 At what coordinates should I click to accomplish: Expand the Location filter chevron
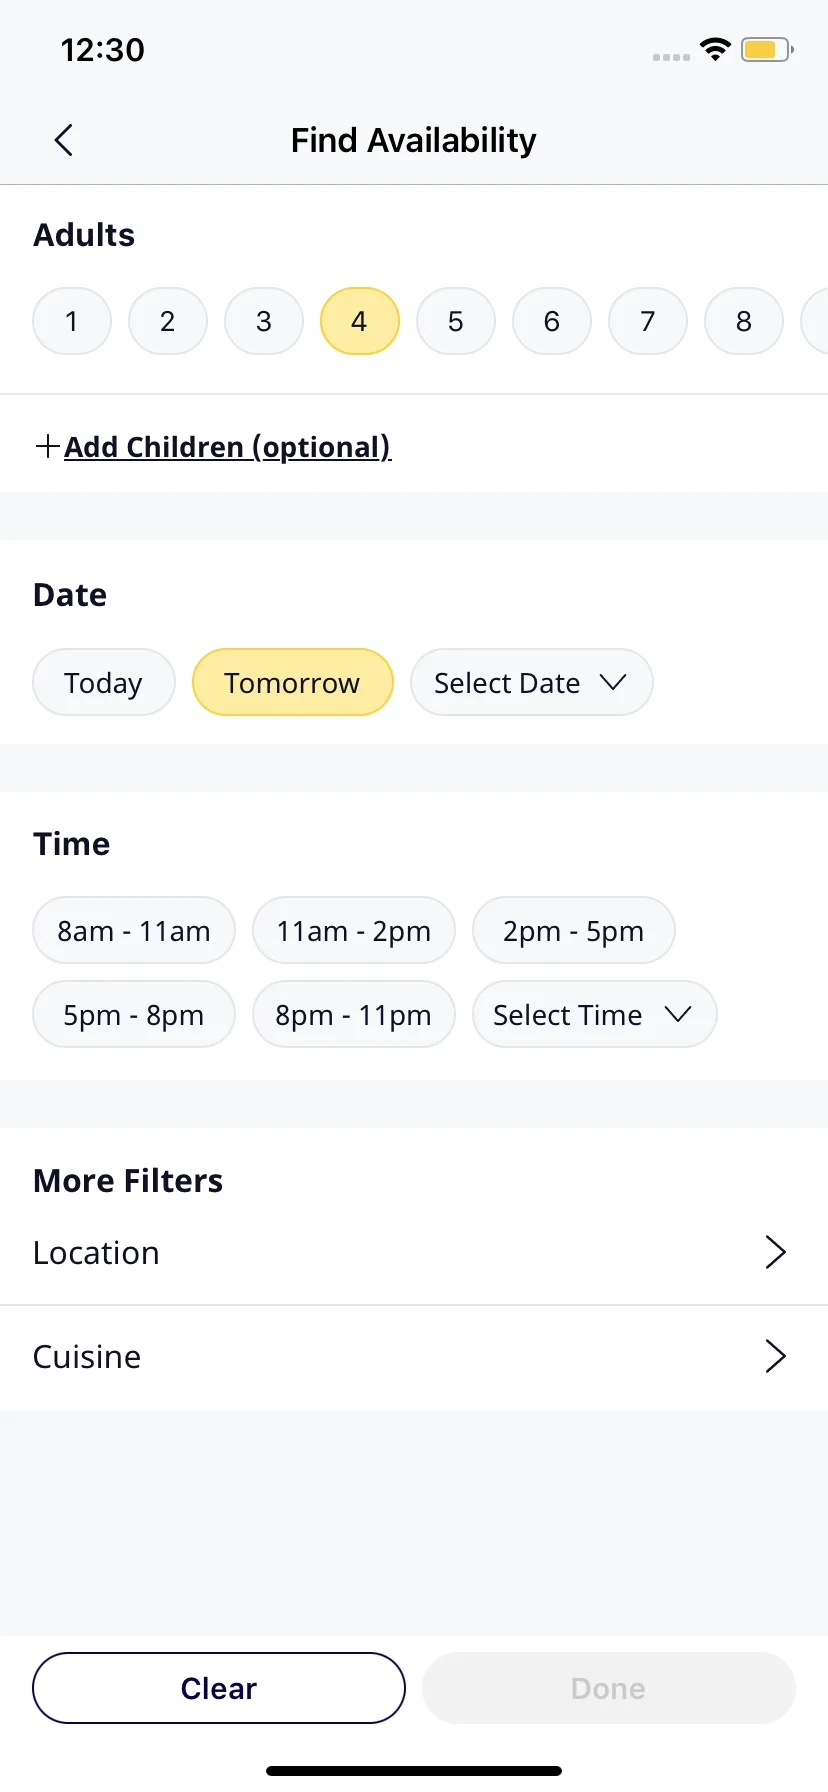(x=776, y=1252)
